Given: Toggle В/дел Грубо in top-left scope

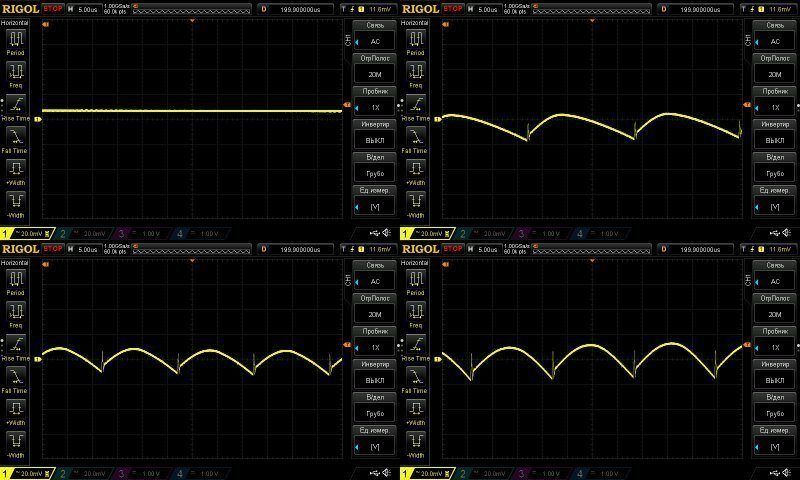Looking at the screenshot, I should coord(375,167).
